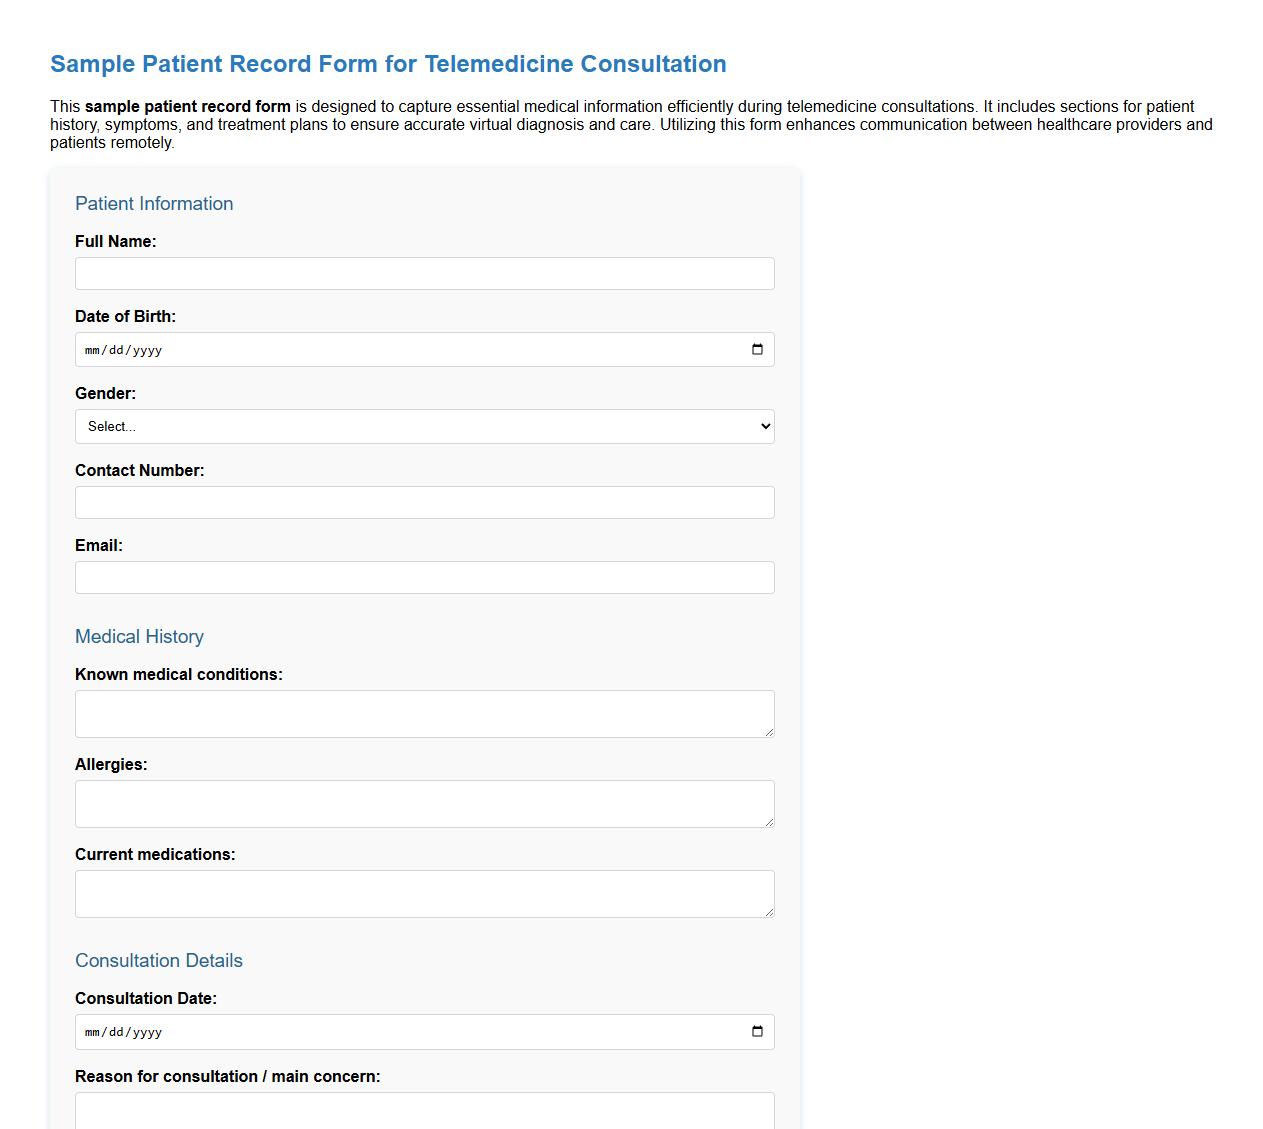
Task: Click the Email input field
Action: coord(424,577)
